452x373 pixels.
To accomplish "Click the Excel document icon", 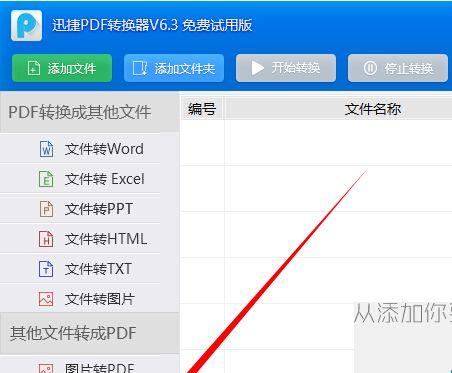I will [46, 179].
